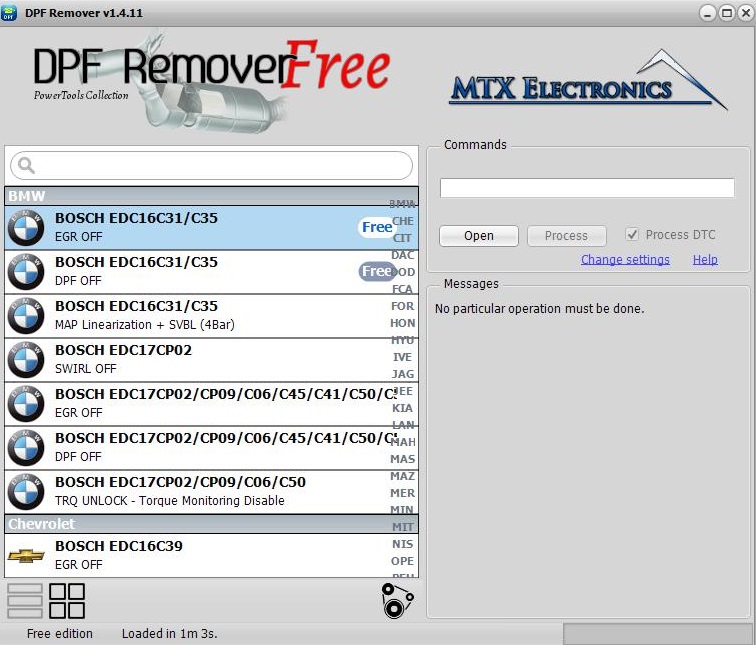
Task: Click the Commands text field
Action: 587,188
